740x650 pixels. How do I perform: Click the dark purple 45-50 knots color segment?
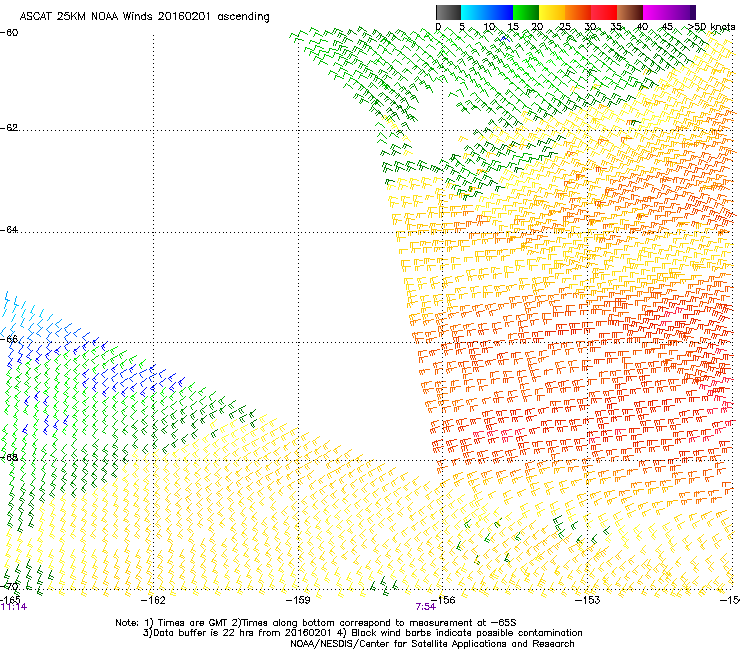point(682,12)
